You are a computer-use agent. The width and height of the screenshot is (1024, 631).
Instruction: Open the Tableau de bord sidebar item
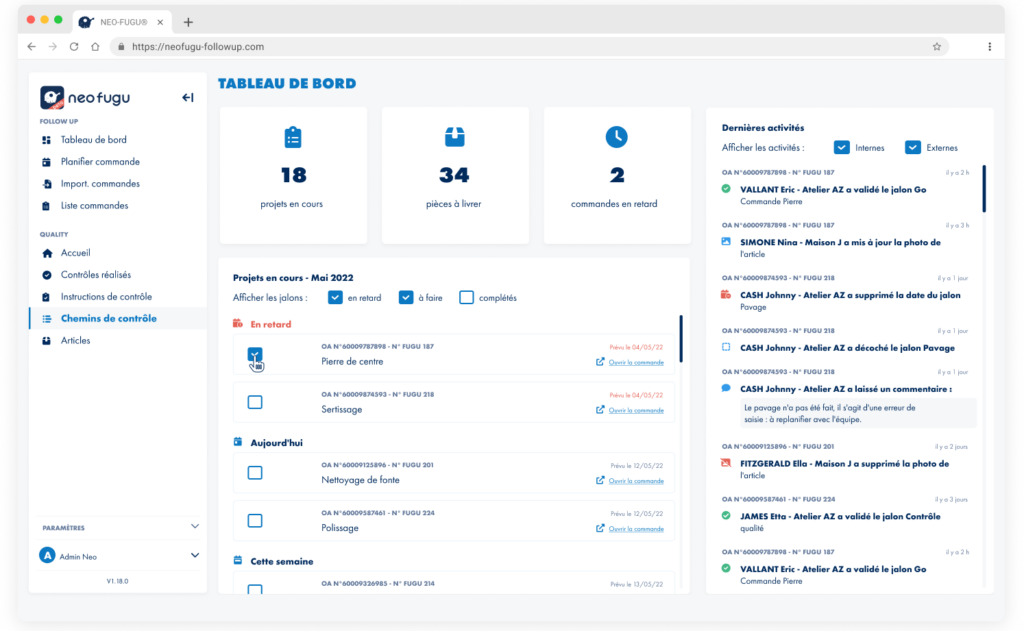94,139
